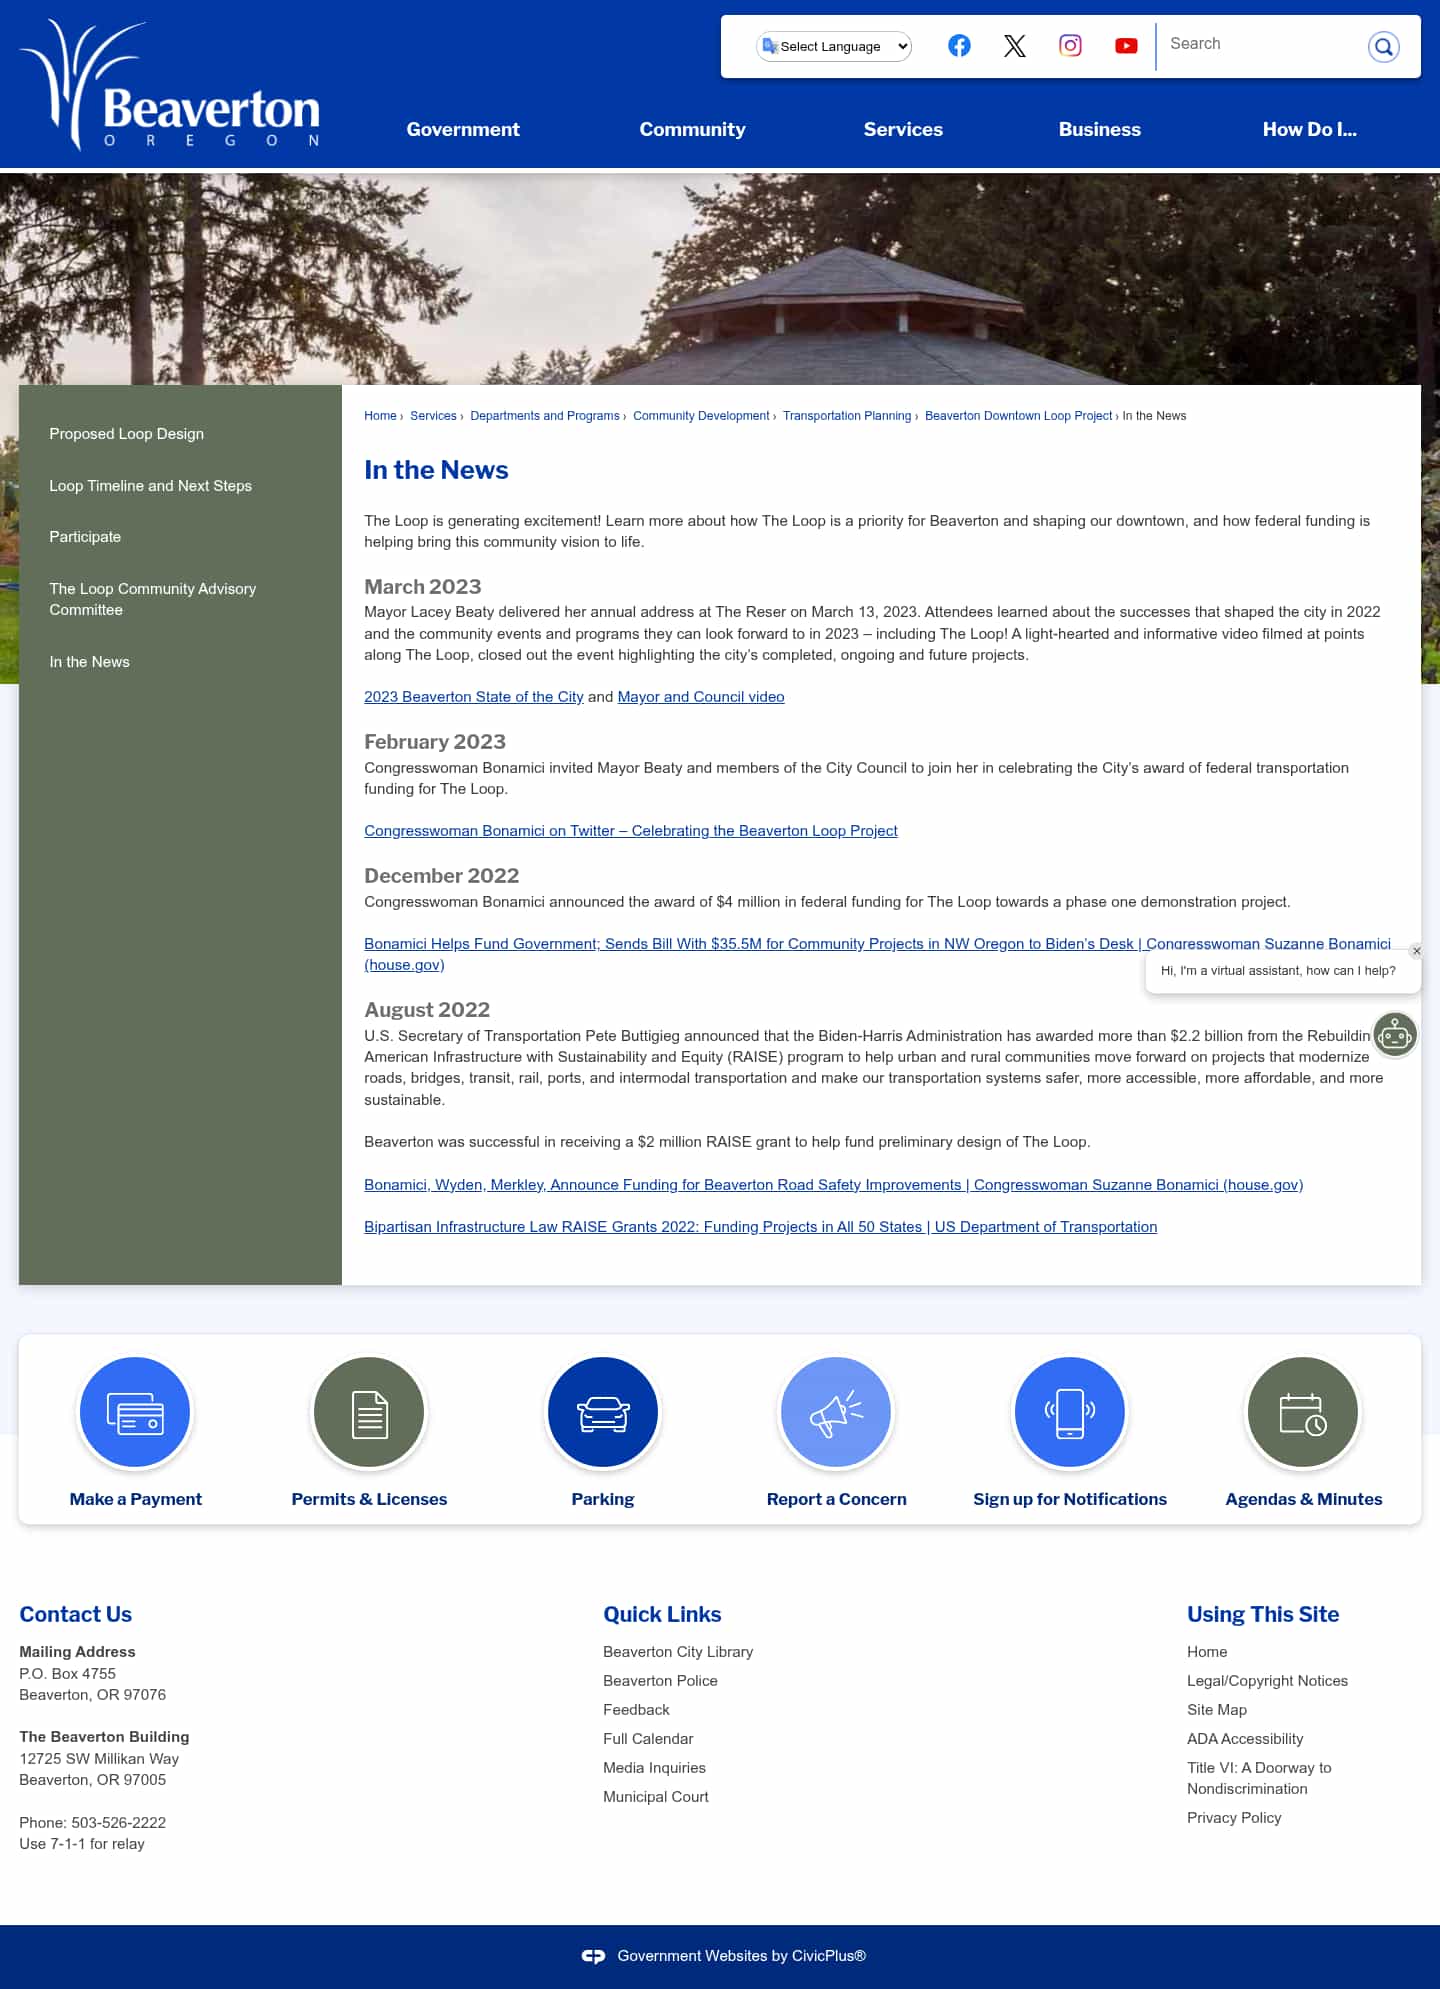The height and width of the screenshot is (1989, 1440).
Task: Open Bonamici, Wyden, Merkley funding announcement link
Action: pyautogui.click(x=833, y=1185)
